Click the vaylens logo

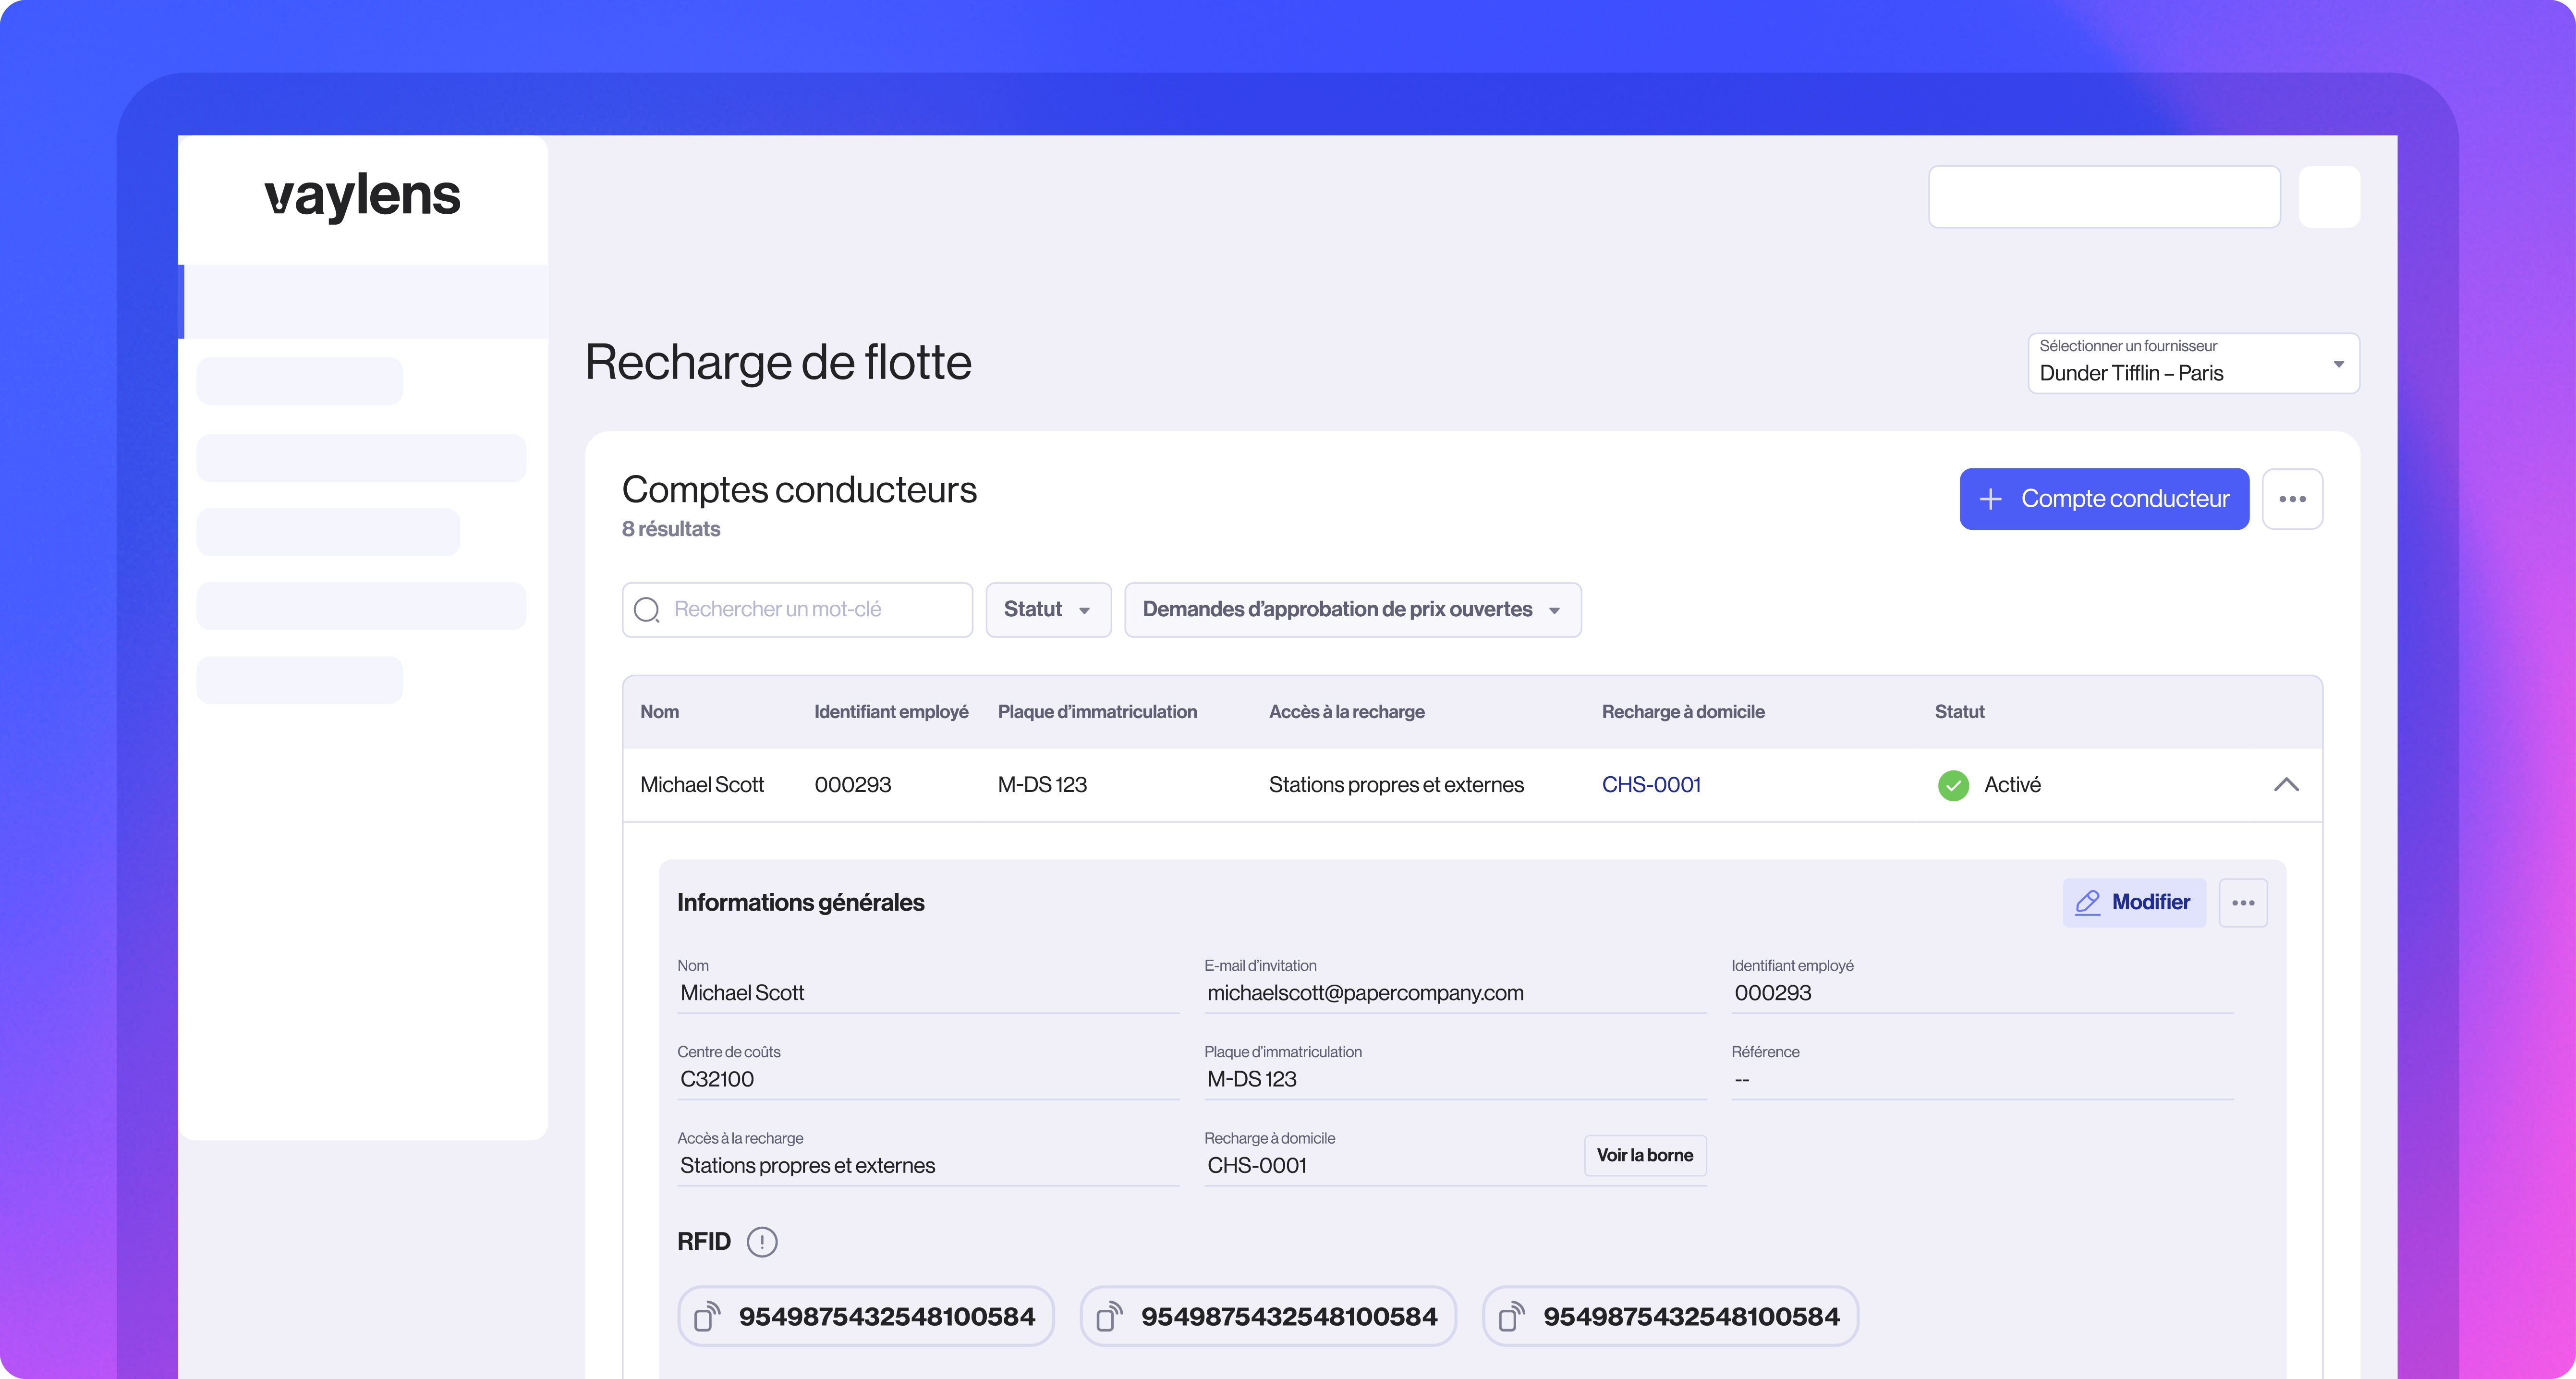pyautogui.click(x=361, y=196)
